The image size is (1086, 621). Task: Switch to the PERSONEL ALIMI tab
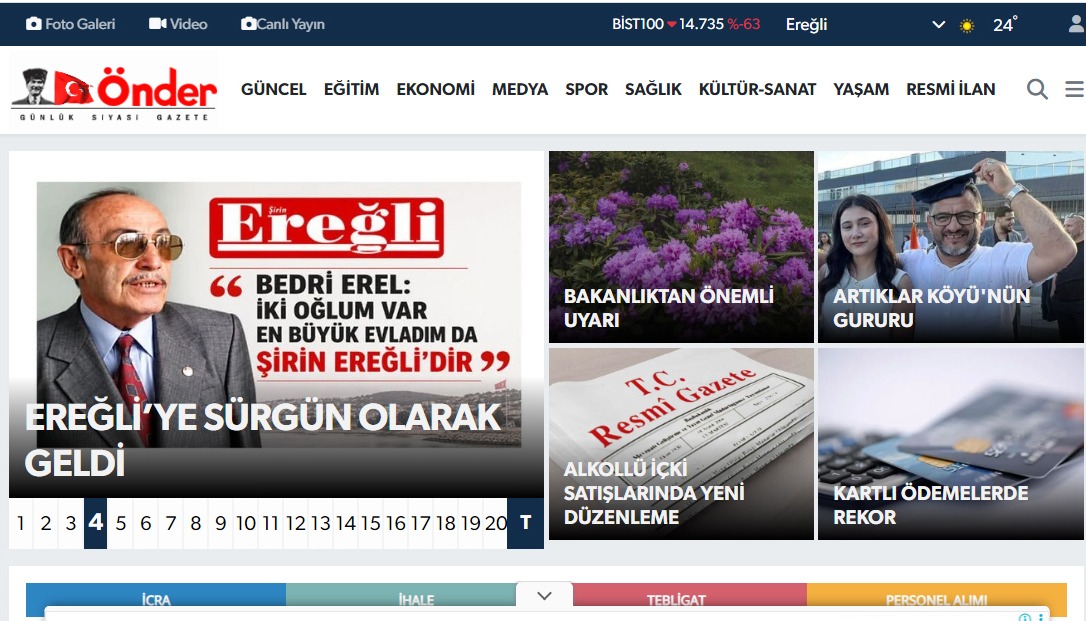tap(936, 599)
